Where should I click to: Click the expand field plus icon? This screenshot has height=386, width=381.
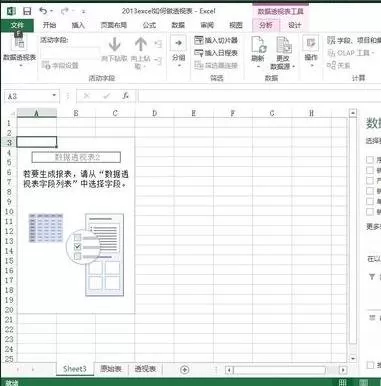[x=158, y=44]
